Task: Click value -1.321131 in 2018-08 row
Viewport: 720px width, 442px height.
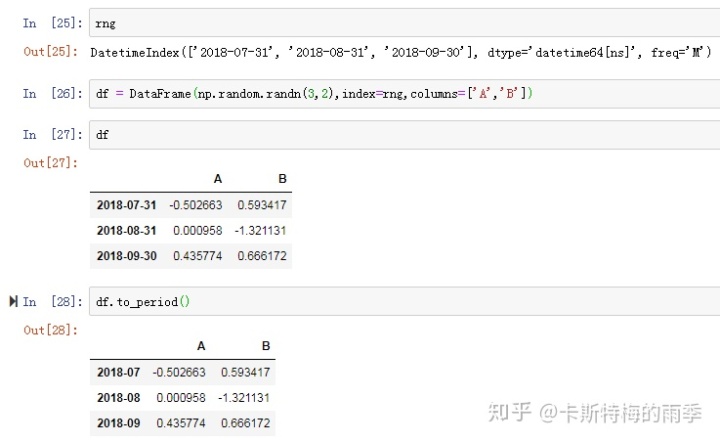Action: pos(244,397)
